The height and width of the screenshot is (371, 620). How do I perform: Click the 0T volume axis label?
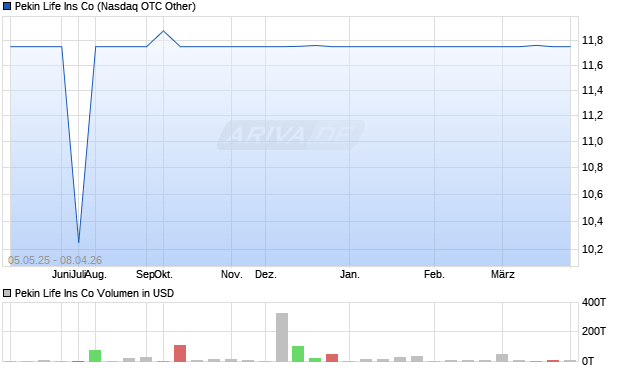(588, 361)
